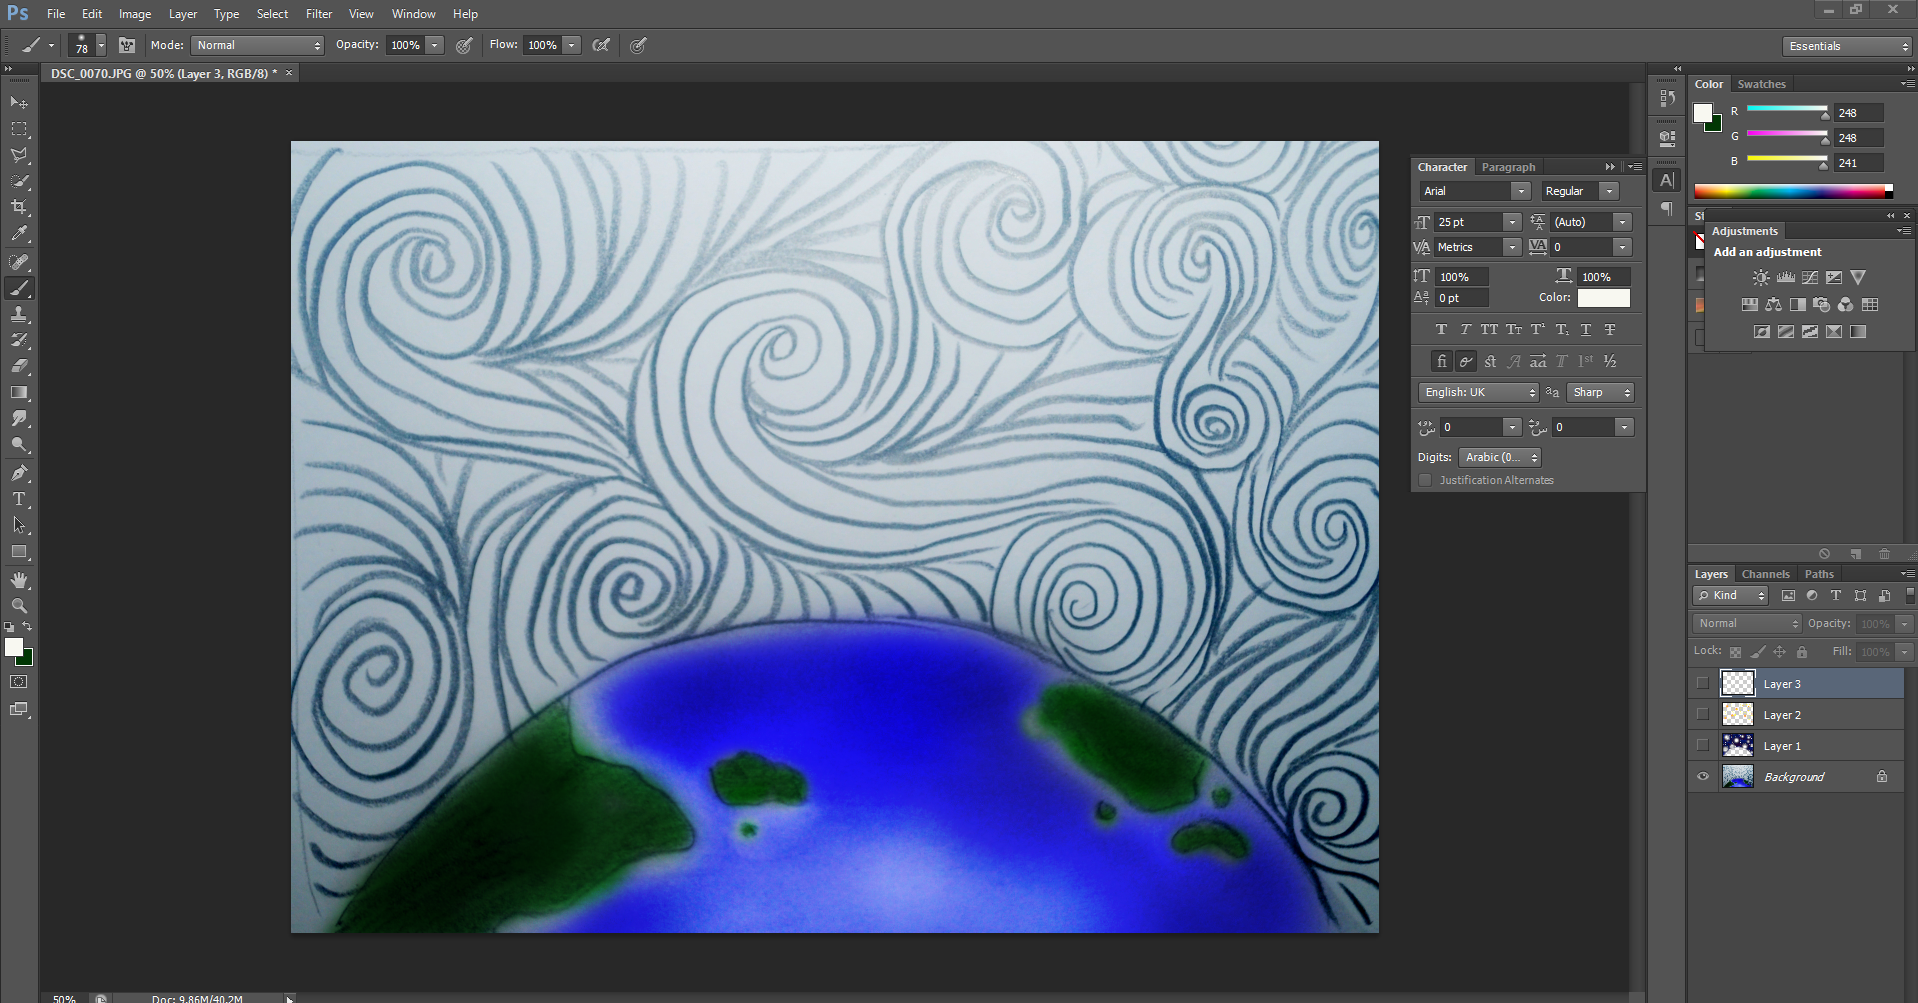Select the Crop tool

(19, 207)
